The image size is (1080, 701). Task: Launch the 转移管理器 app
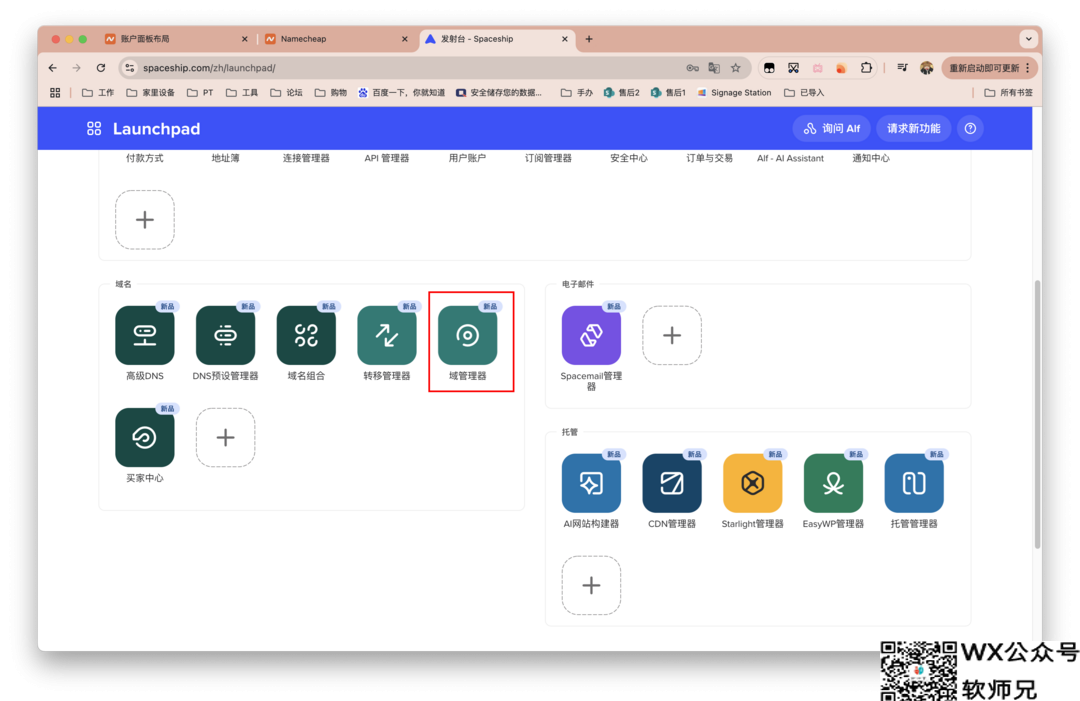[x=386, y=335]
